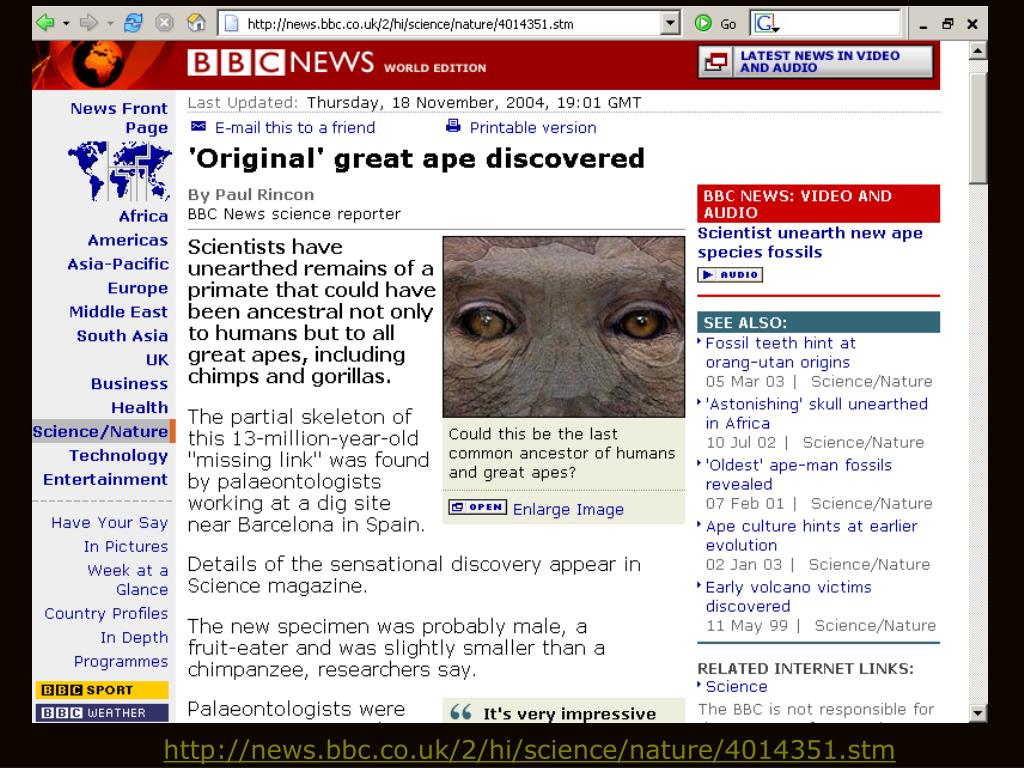Click the page icon in address bar
Screen dimensions: 1024x768
tap(231, 24)
